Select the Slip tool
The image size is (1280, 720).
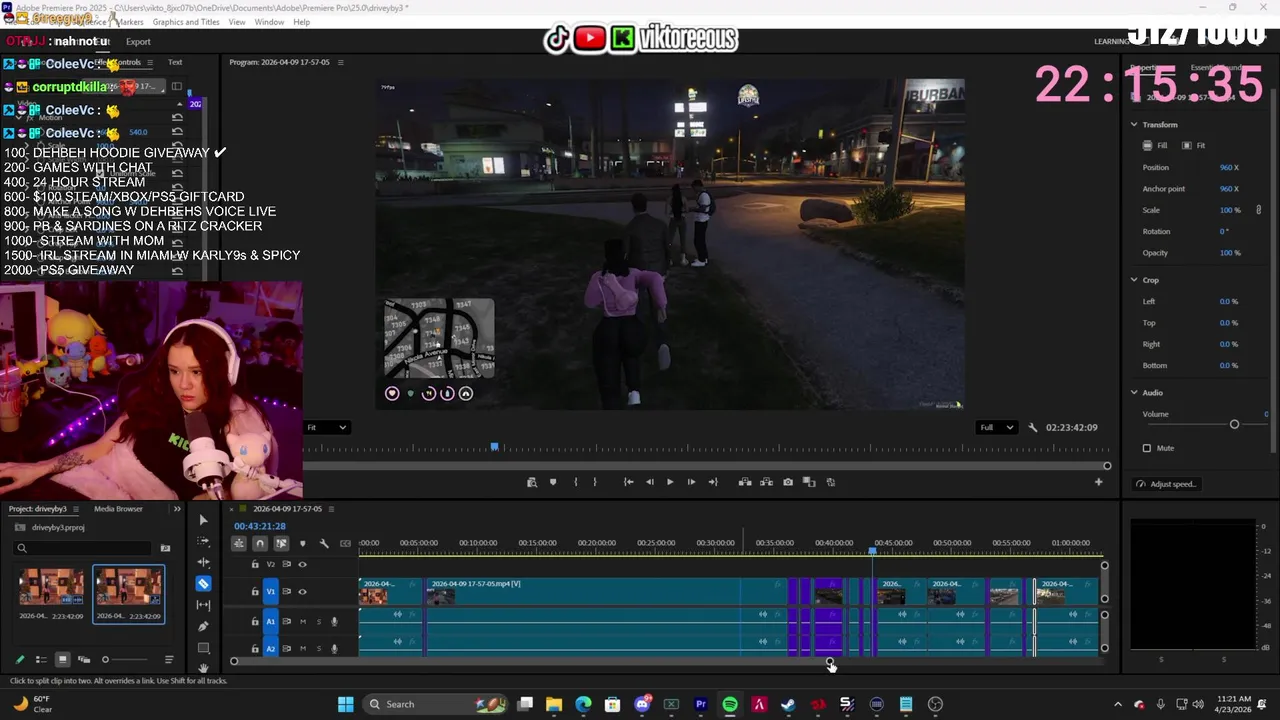[x=203, y=605]
